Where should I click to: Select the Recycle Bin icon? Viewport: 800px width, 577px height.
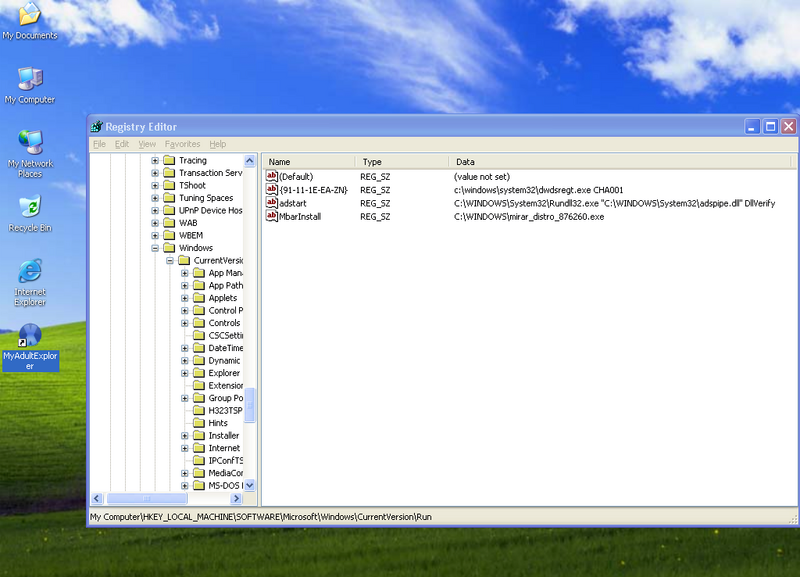pos(30,214)
